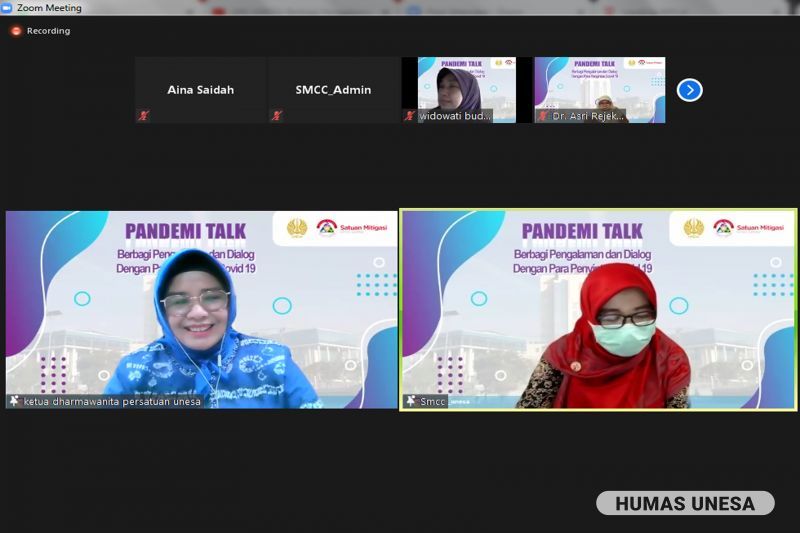Click muted microphone icon on widowati bud tile
The height and width of the screenshot is (533, 800).
[x=409, y=116]
